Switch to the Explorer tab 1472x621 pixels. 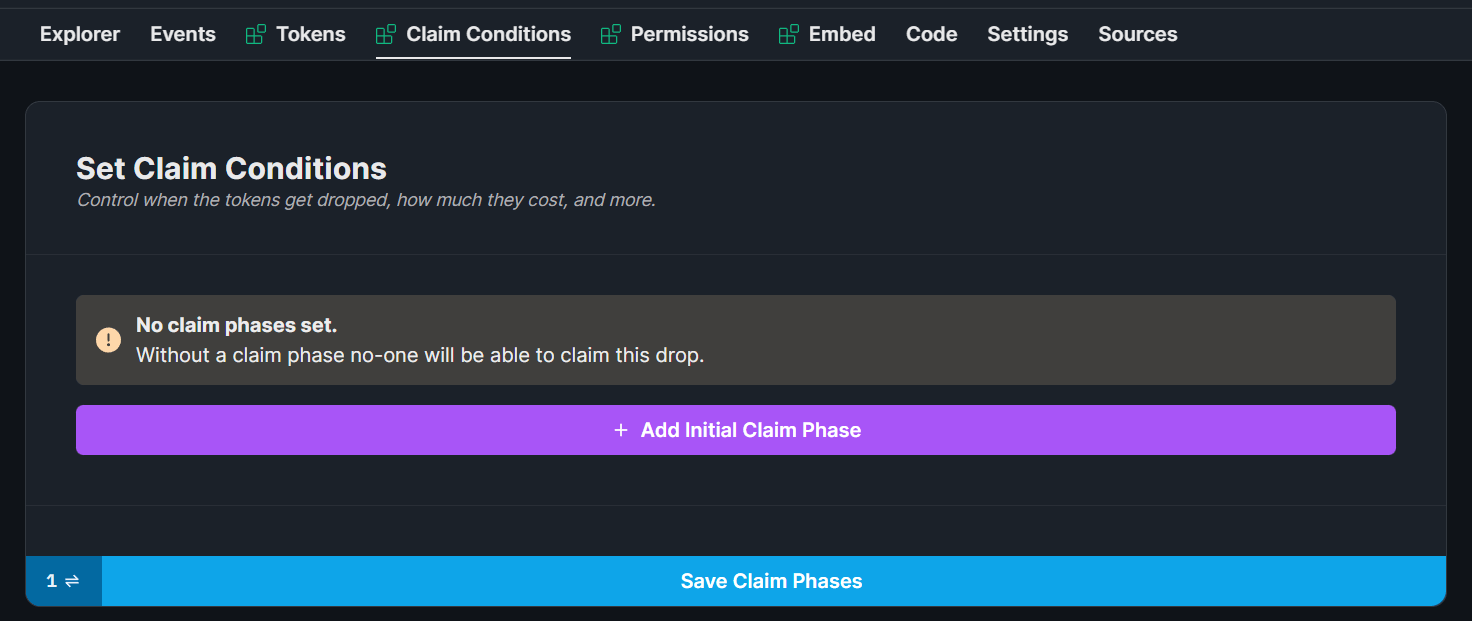click(x=79, y=33)
